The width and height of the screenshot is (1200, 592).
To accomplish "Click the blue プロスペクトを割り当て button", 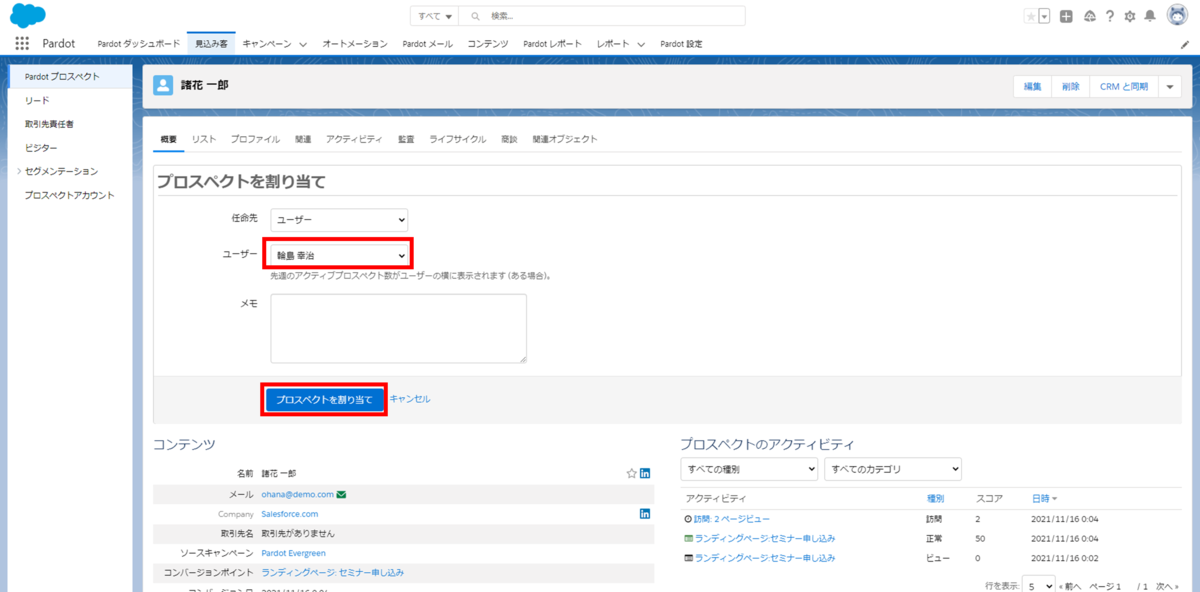I will coord(324,399).
